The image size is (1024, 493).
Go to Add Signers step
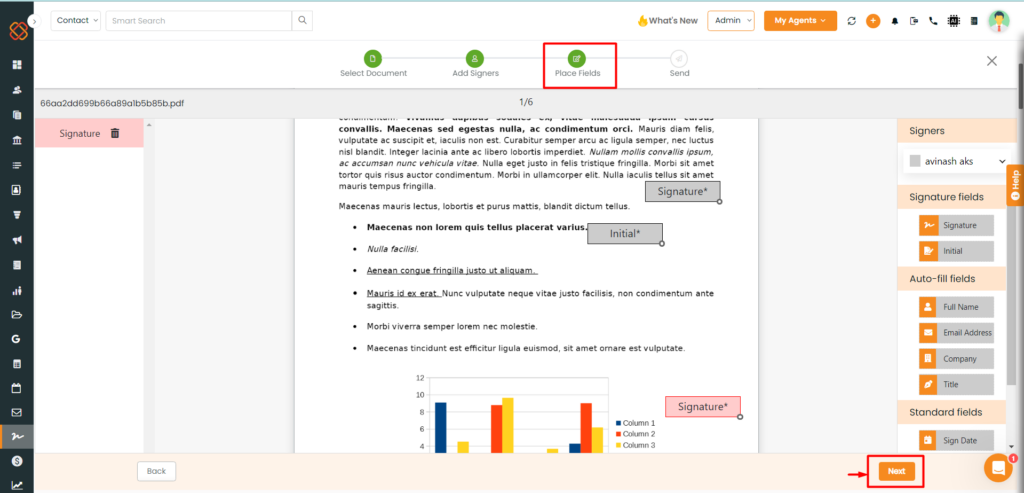pyautogui.click(x=475, y=65)
